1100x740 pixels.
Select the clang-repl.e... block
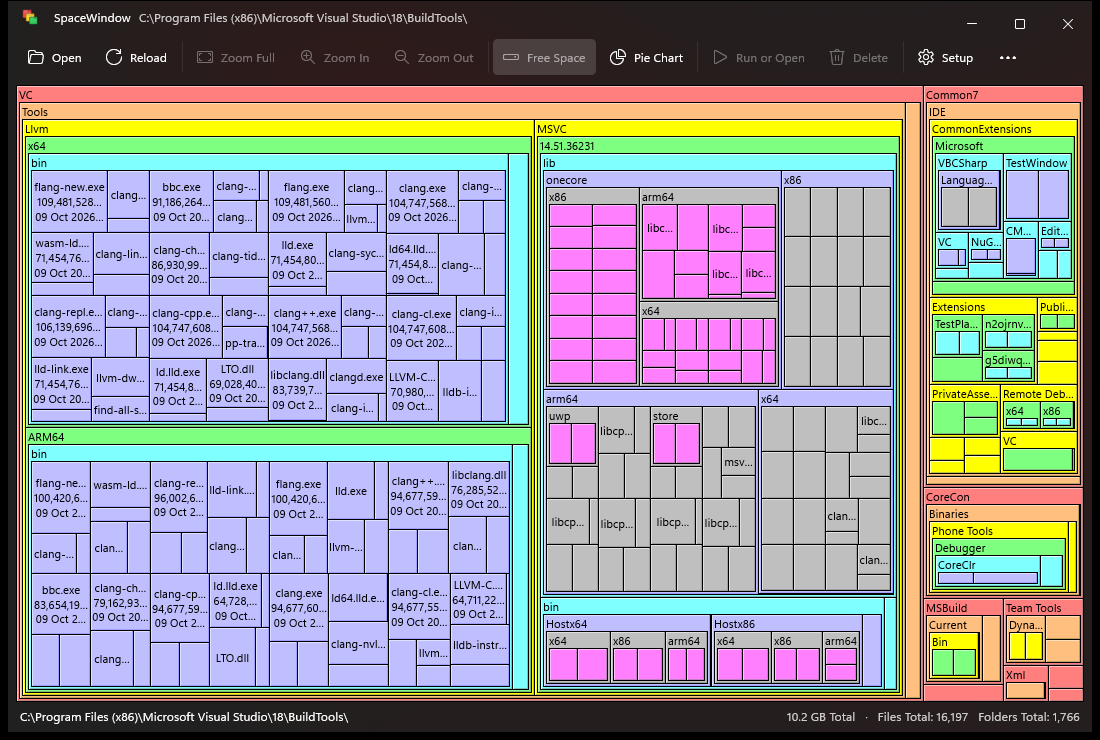tap(69, 327)
